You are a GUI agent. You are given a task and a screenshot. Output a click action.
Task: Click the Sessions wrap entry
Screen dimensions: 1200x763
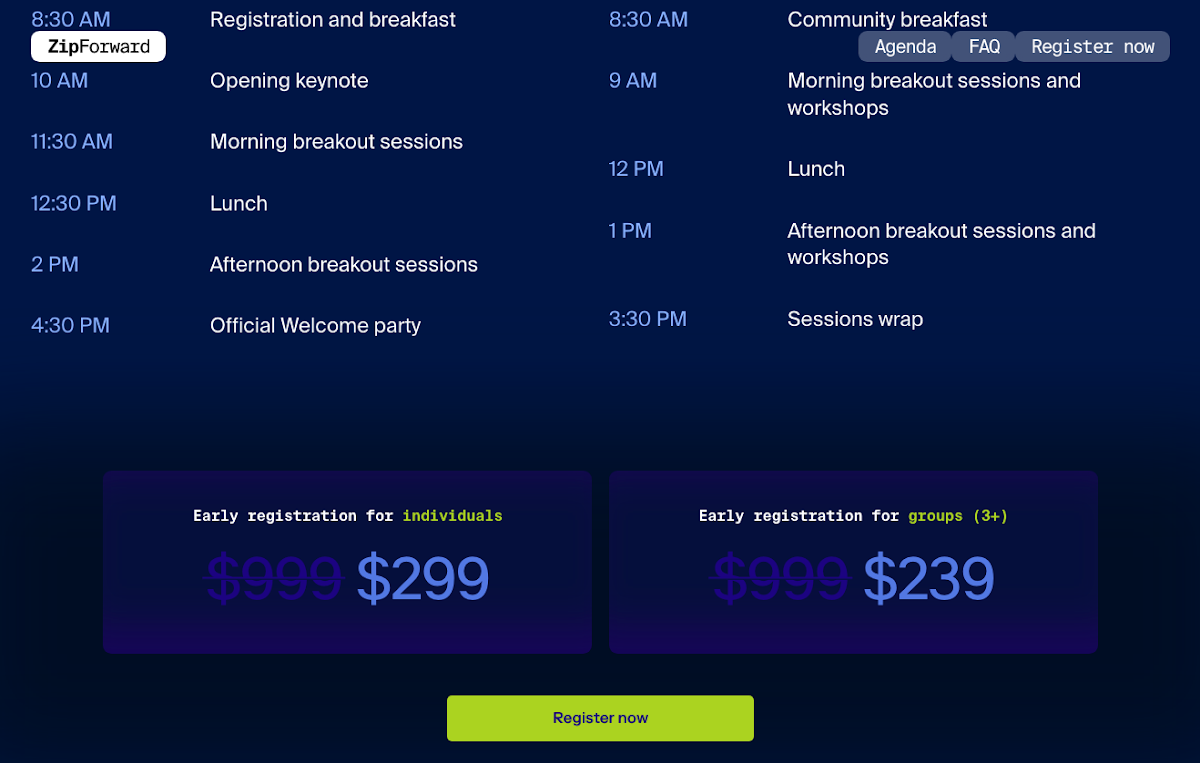click(855, 320)
